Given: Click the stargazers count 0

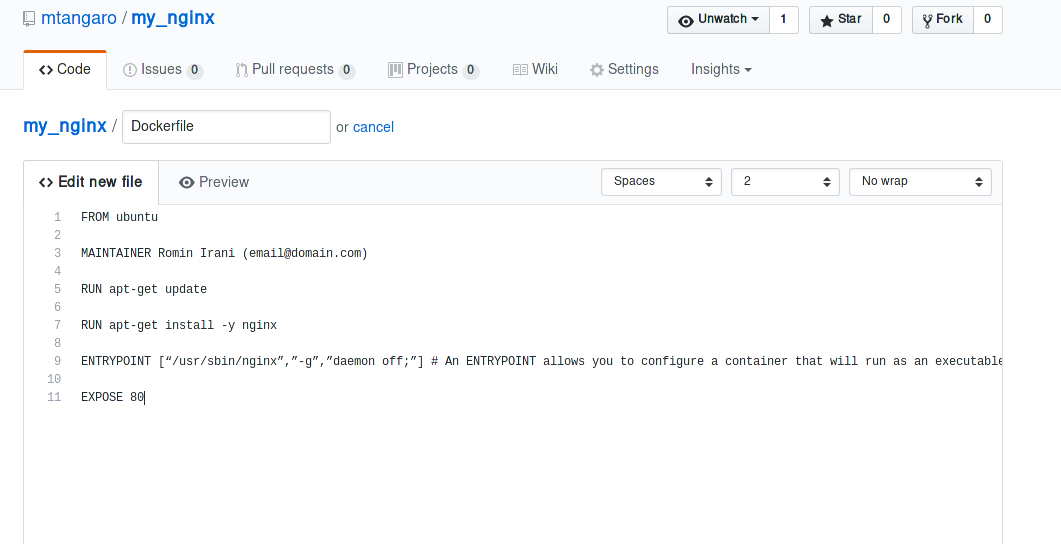Looking at the screenshot, I should 886,20.
